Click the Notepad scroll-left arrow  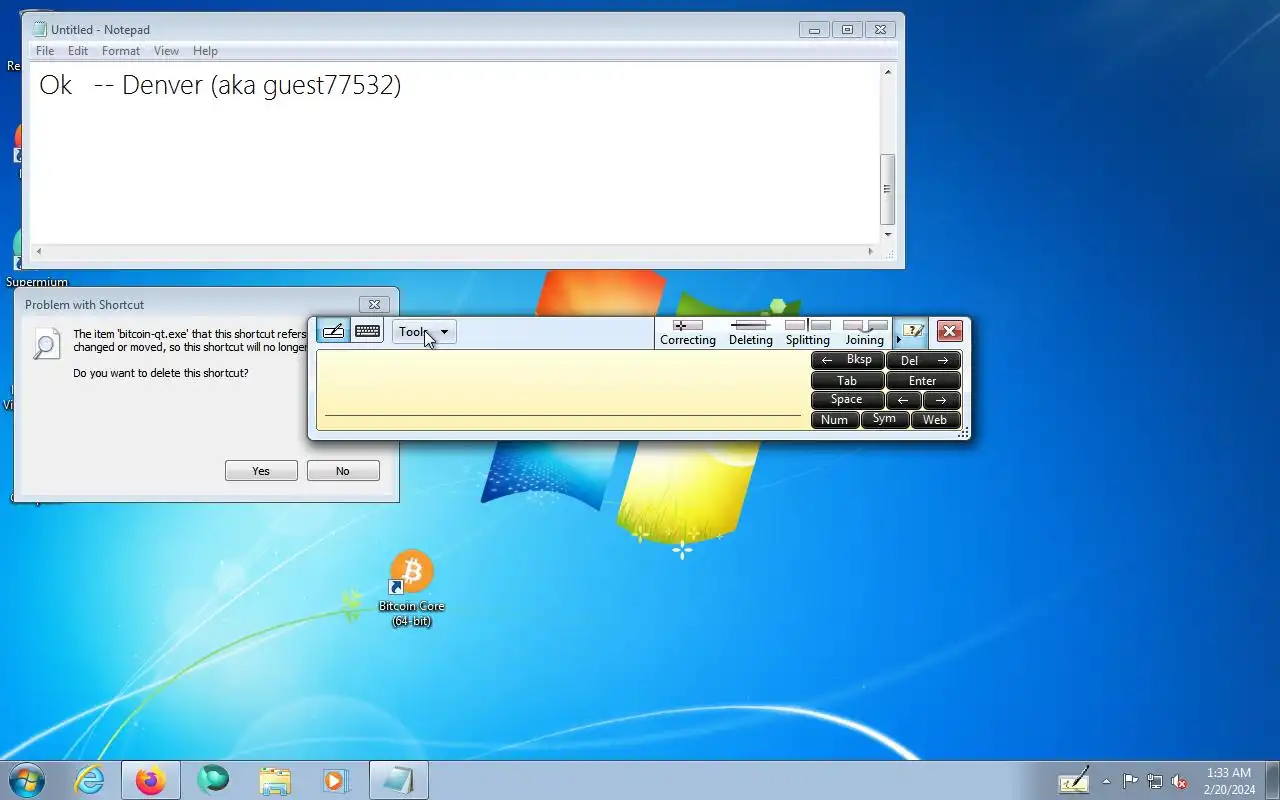pos(38,252)
